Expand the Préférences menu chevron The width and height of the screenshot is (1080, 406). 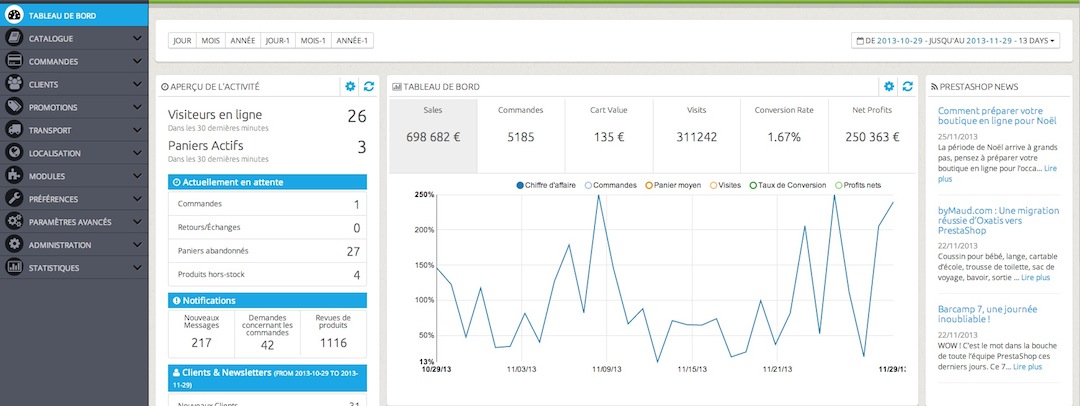click(137, 199)
